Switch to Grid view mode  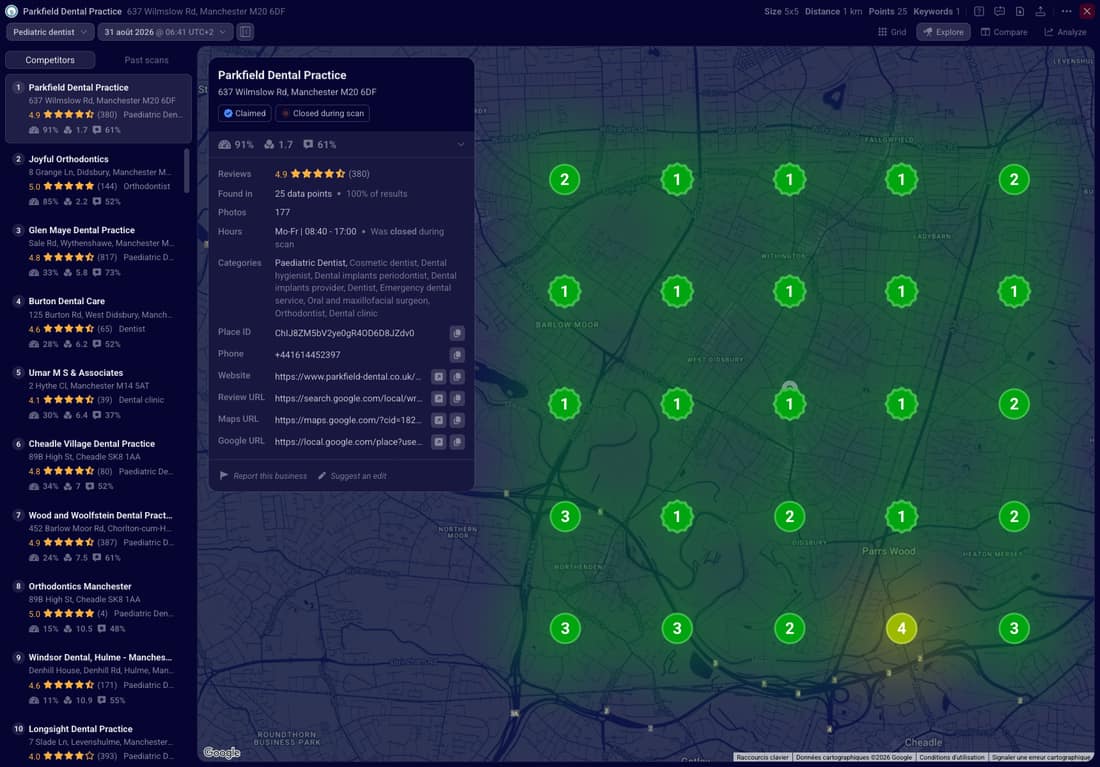pyautogui.click(x=892, y=32)
